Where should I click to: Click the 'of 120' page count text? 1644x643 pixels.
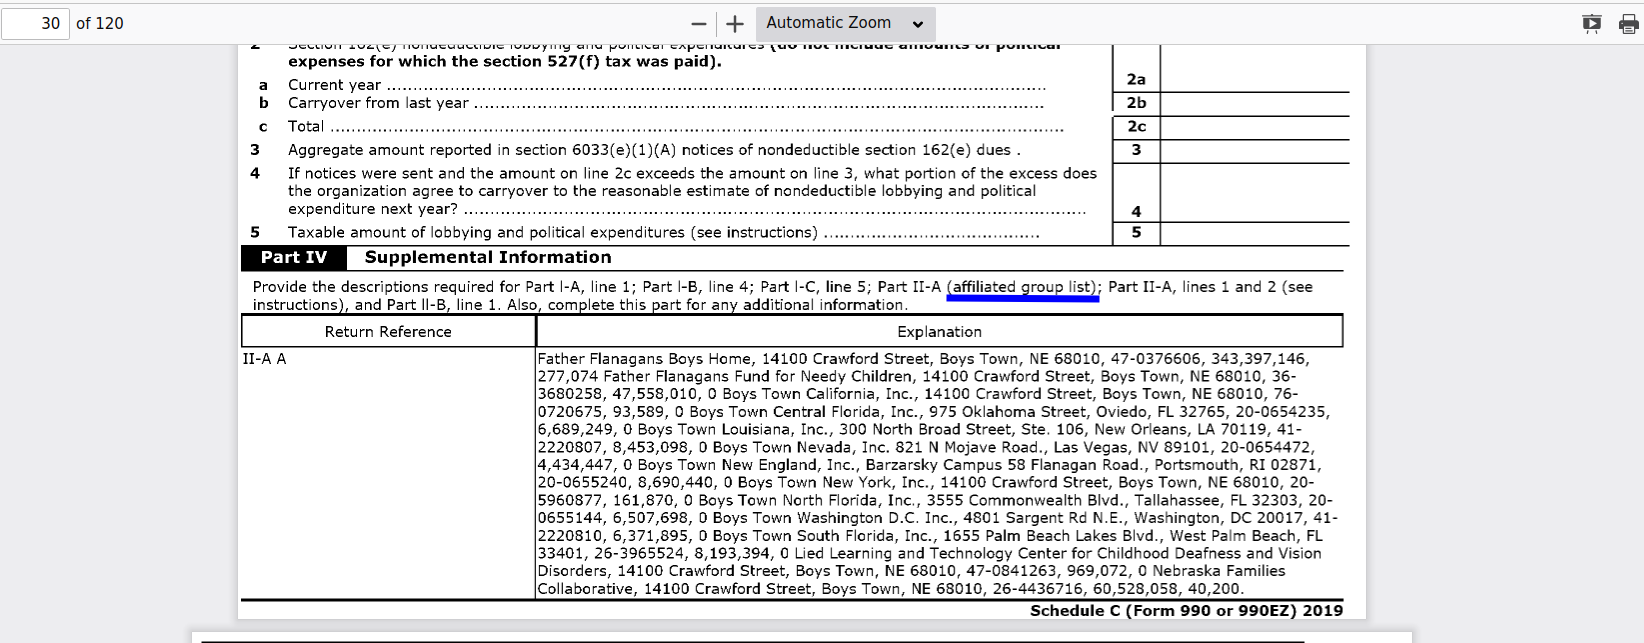tap(100, 23)
